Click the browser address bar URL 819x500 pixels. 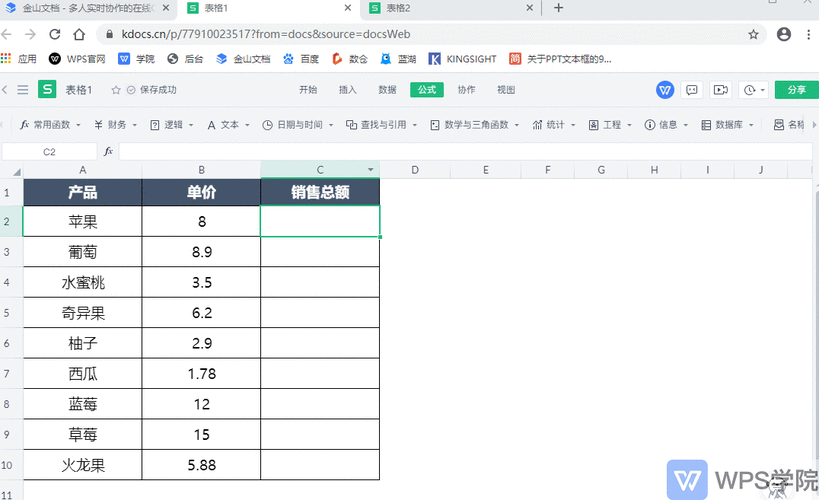coord(266,34)
